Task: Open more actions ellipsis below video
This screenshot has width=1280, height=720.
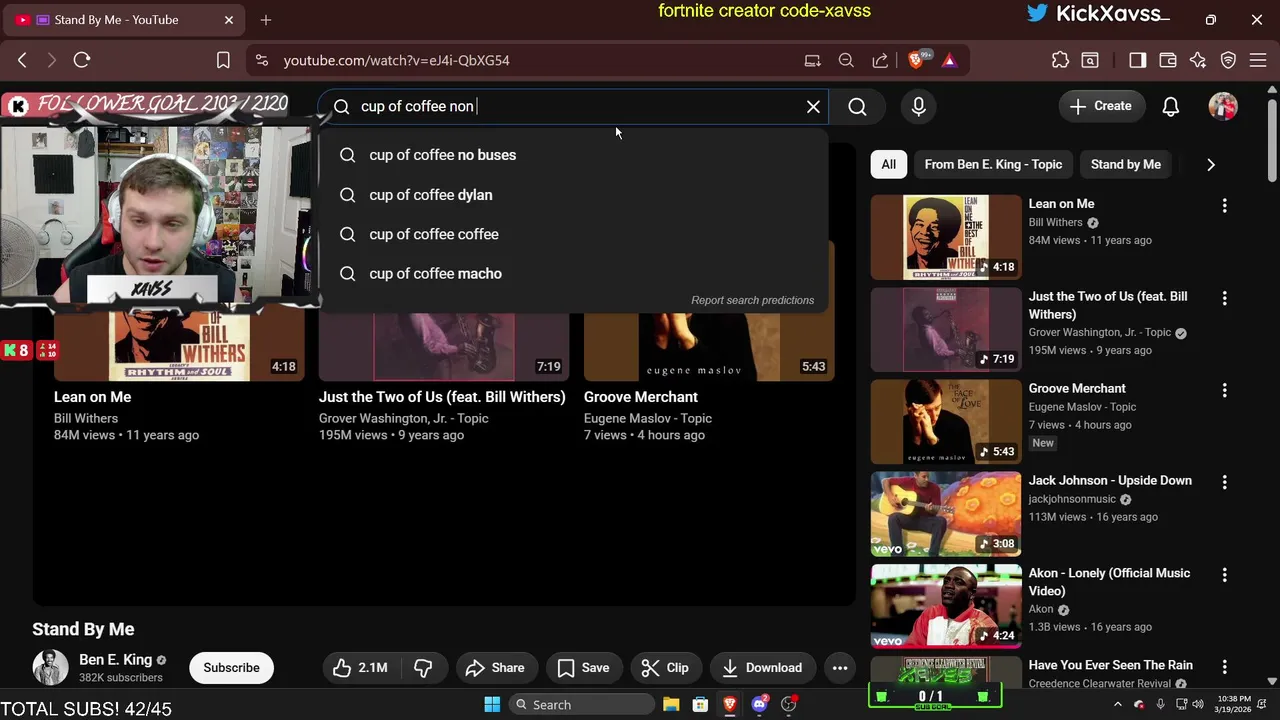Action: [840, 668]
